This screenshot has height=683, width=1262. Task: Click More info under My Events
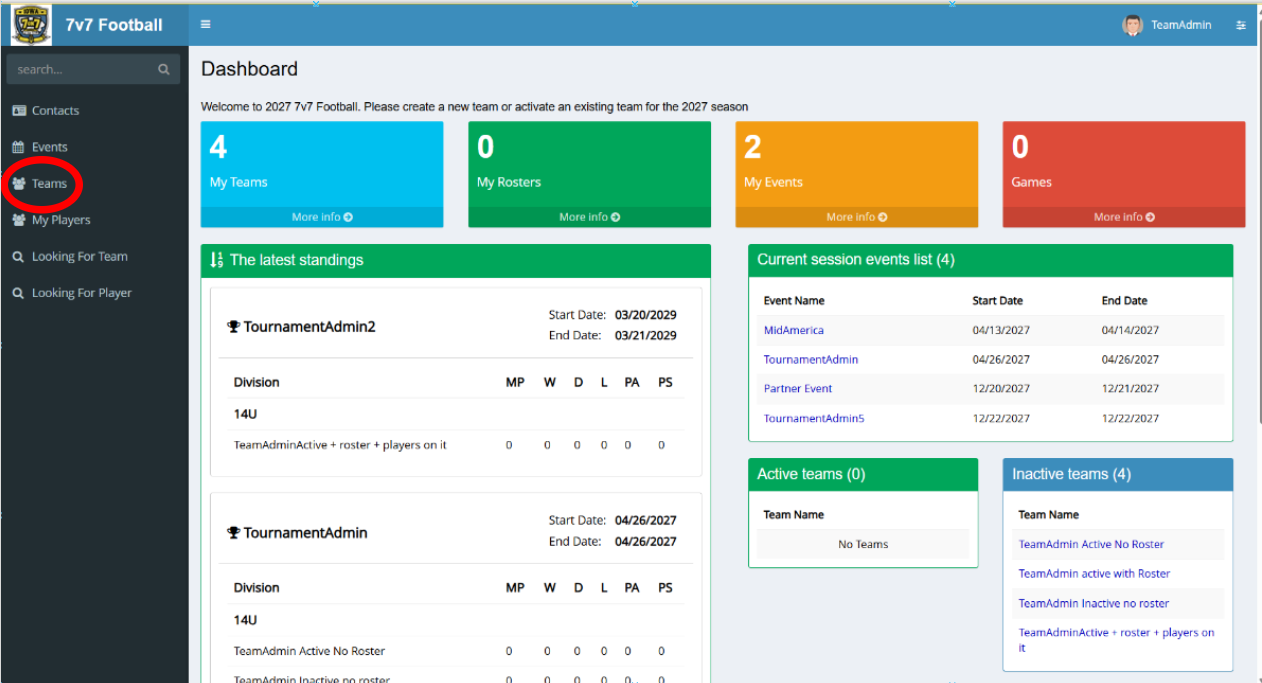click(x=856, y=217)
